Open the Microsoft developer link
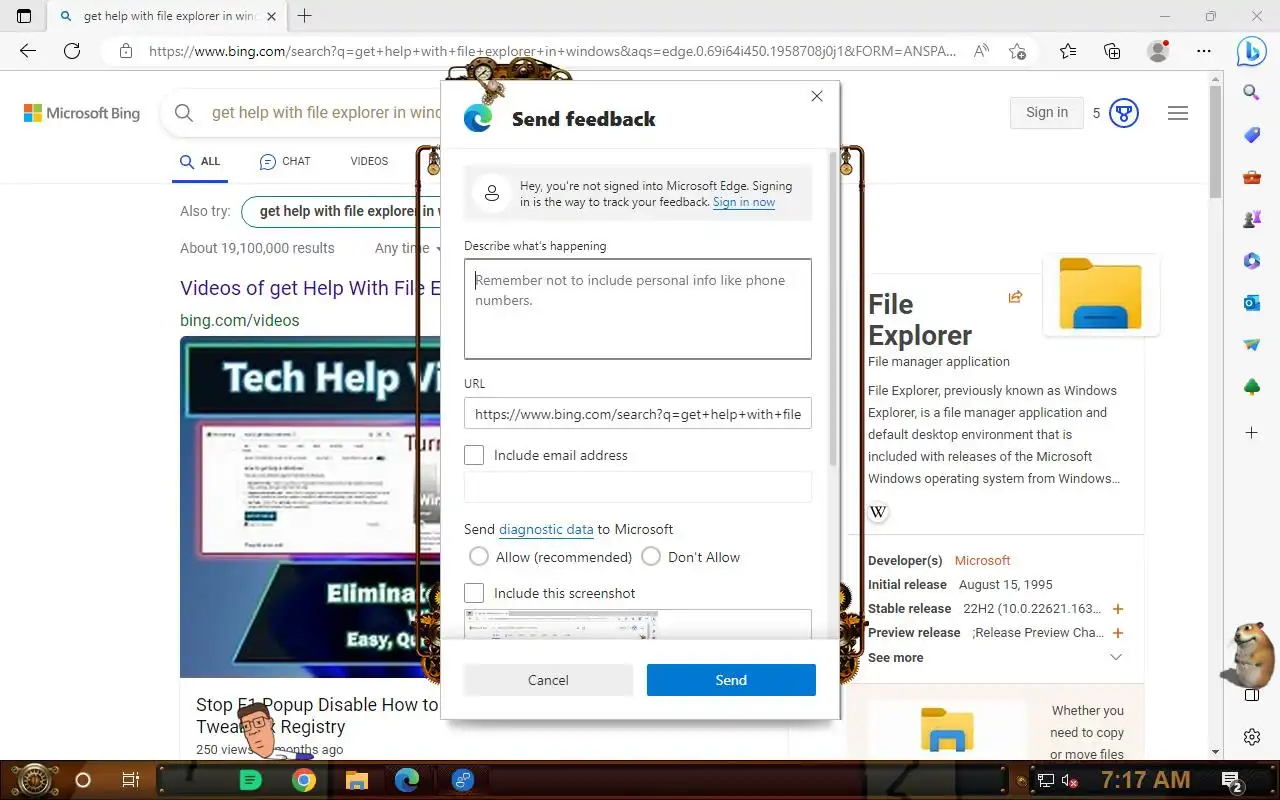The height and width of the screenshot is (800, 1280). 982,561
